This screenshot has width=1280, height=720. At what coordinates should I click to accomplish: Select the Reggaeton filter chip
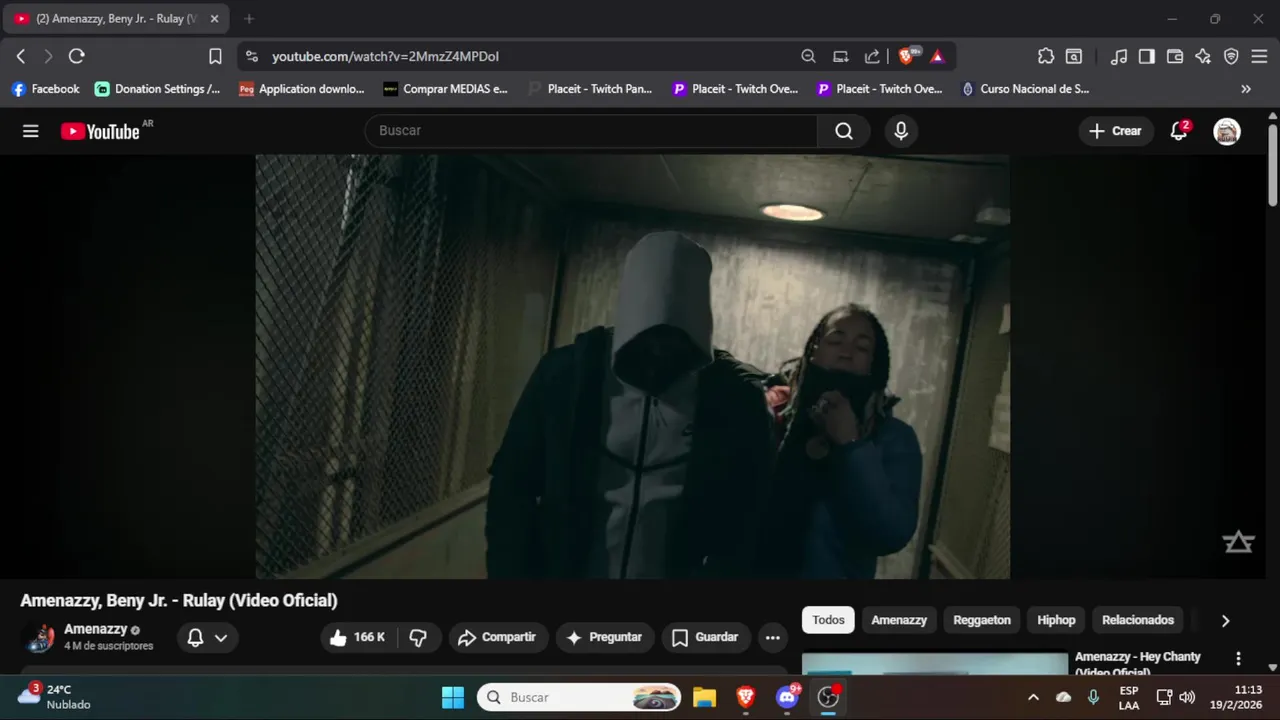pos(982,620)
